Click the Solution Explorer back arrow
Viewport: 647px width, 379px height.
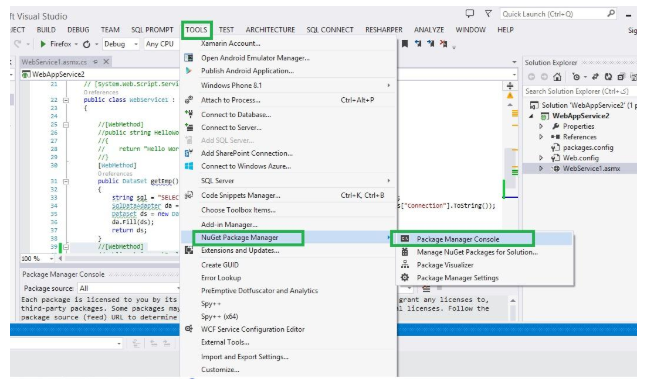[x=531, y=77]
